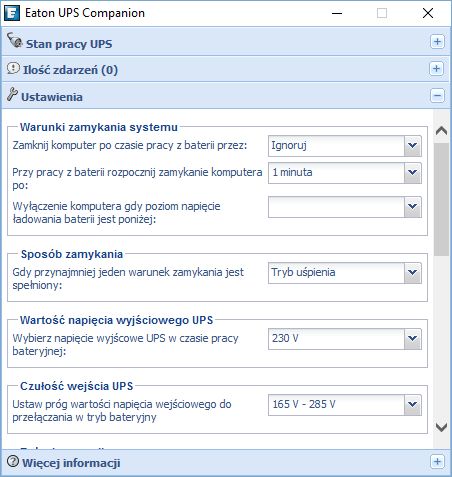This screenshot has height=477, width=452.
Task: Click the question mark icon beside Więcej informacji
Action: pos(13,461)
